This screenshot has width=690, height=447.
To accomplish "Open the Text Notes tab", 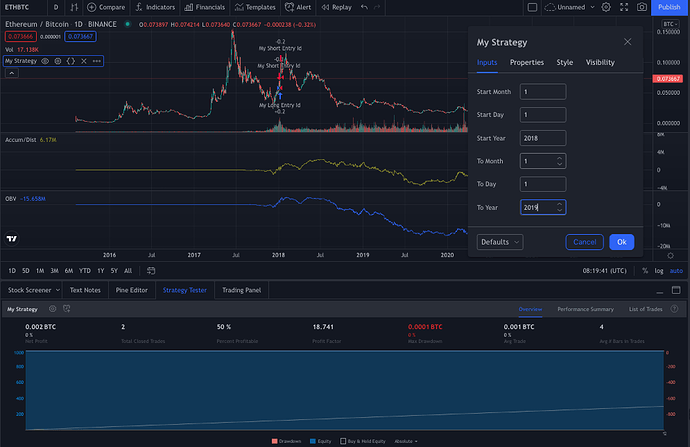I will click(x=85, y=290).
